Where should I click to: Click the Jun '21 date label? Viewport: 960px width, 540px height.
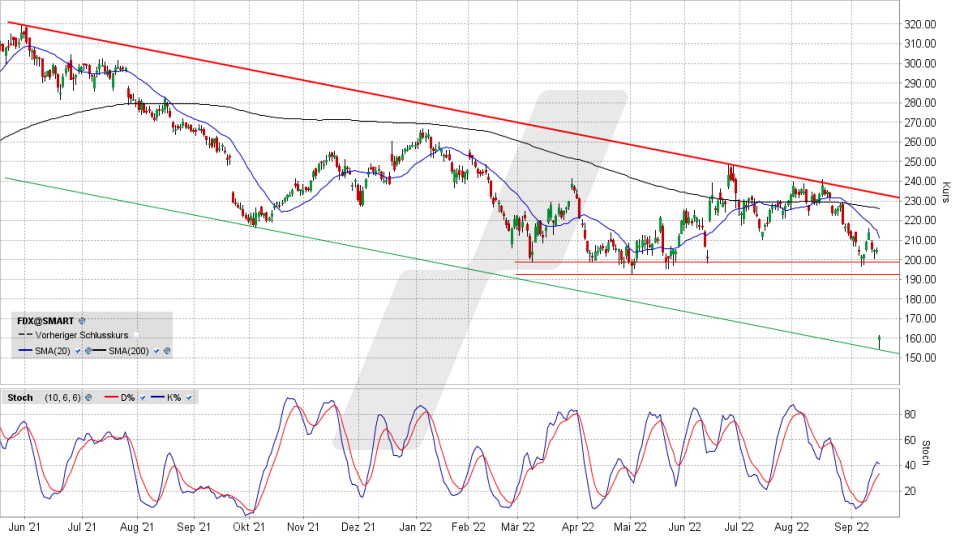[26, 527]
